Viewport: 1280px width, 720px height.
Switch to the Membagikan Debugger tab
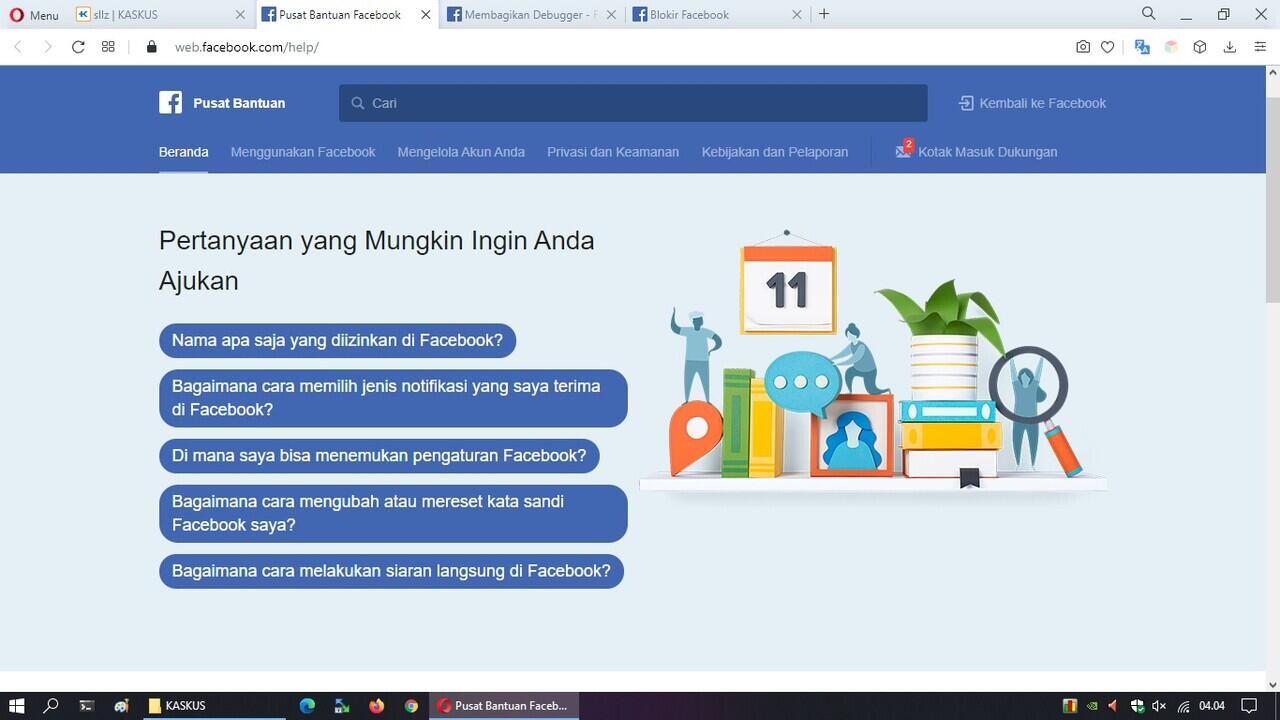[x=532, y=15]
